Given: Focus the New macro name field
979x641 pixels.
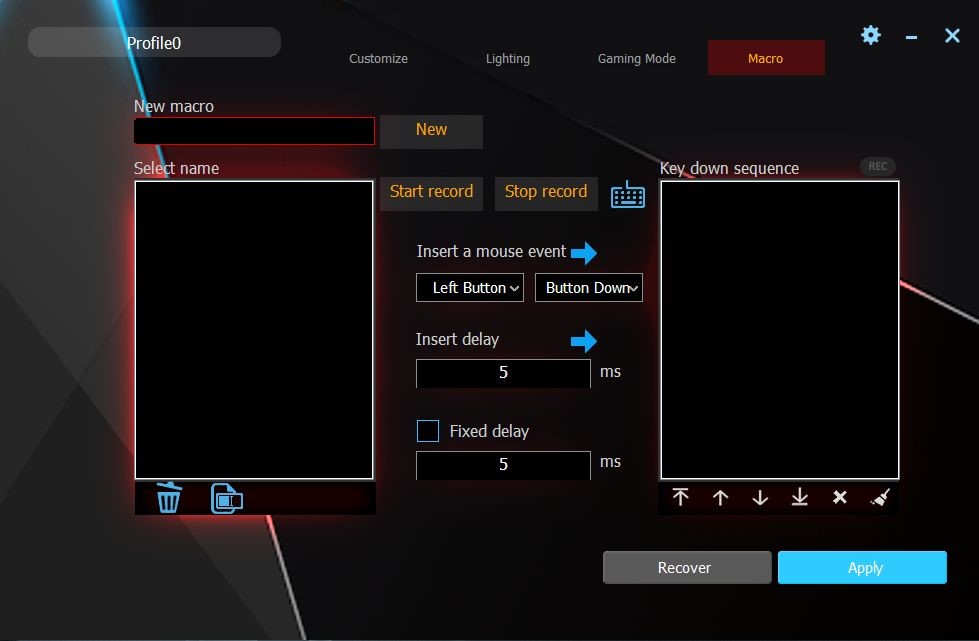Looking at the screenshot, I should [254, 131].
